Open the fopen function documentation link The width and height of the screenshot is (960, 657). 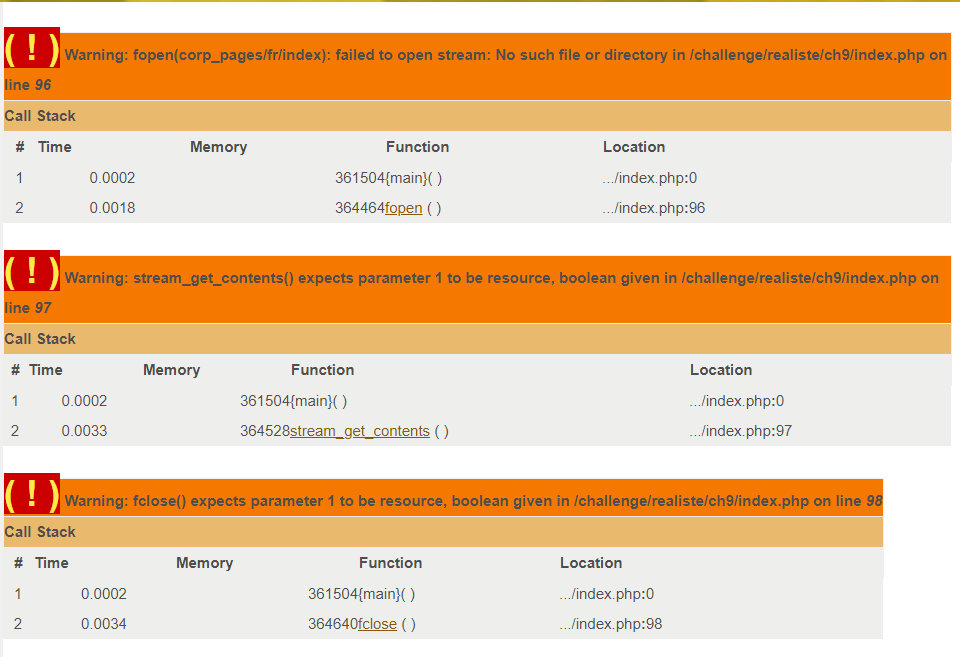(x=403, y=208)
